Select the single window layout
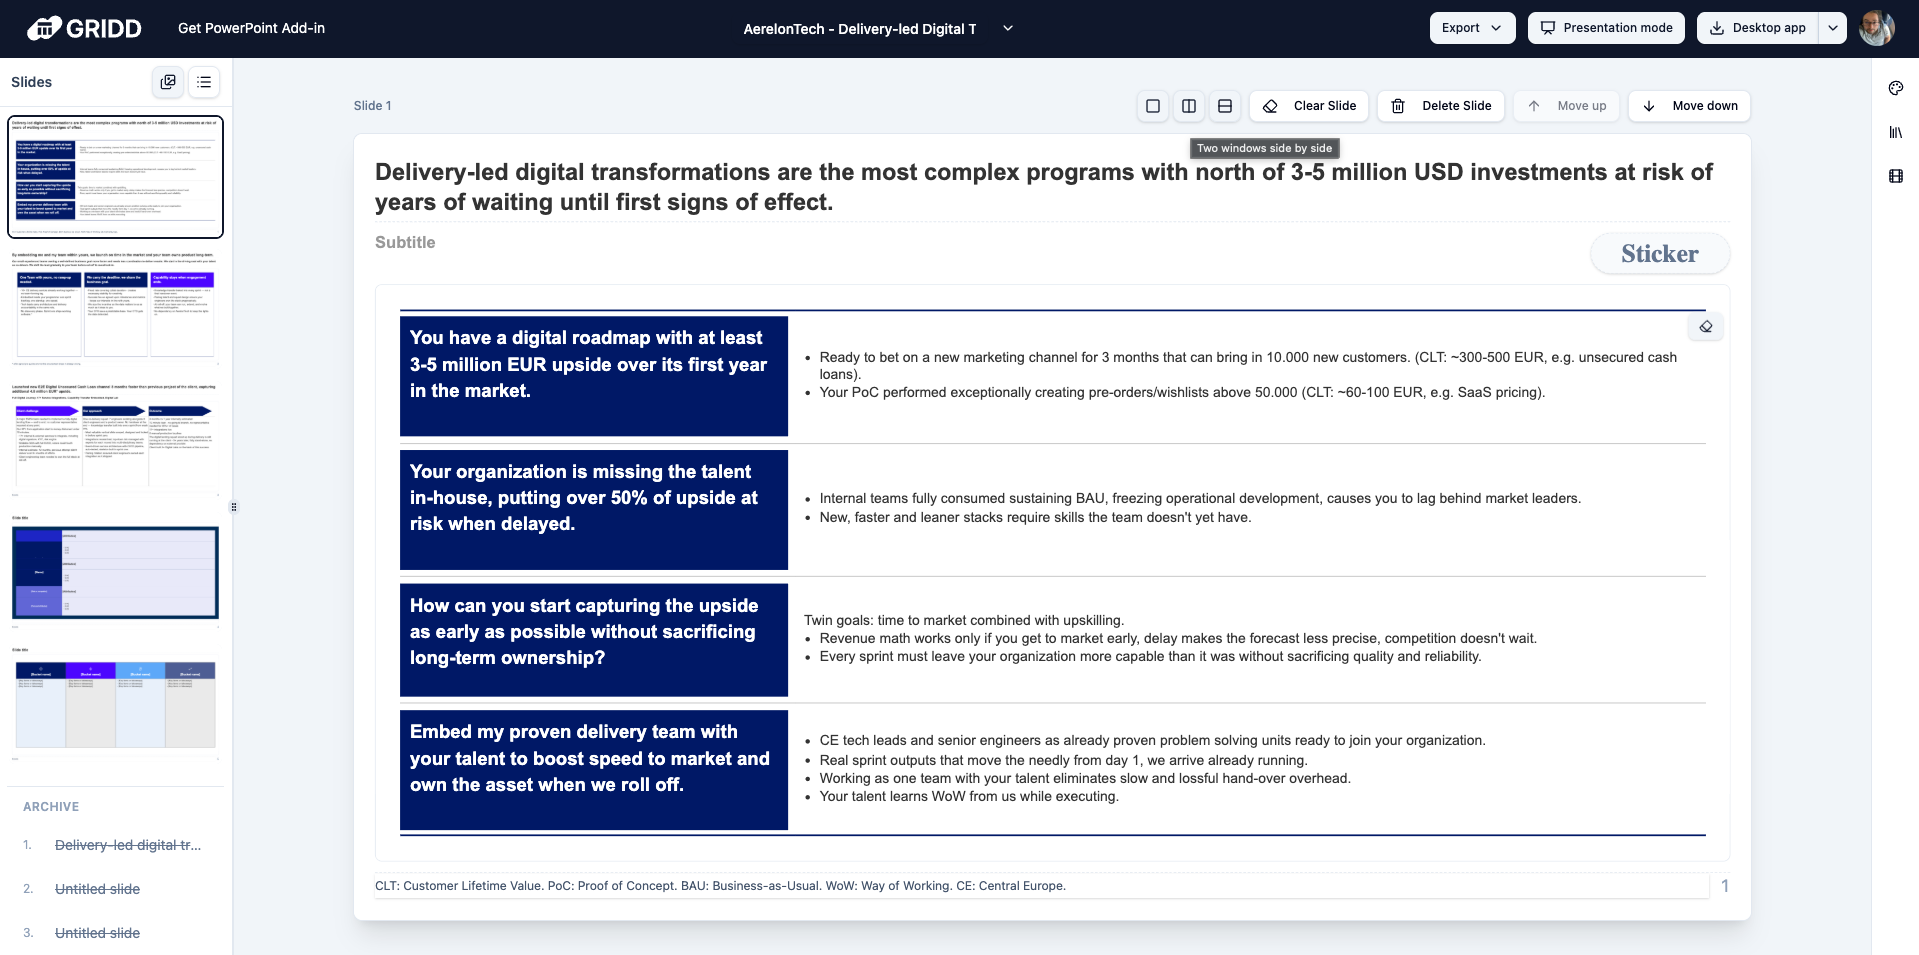The height and width of the screenshot is (955, 1919). (1153, 106)
